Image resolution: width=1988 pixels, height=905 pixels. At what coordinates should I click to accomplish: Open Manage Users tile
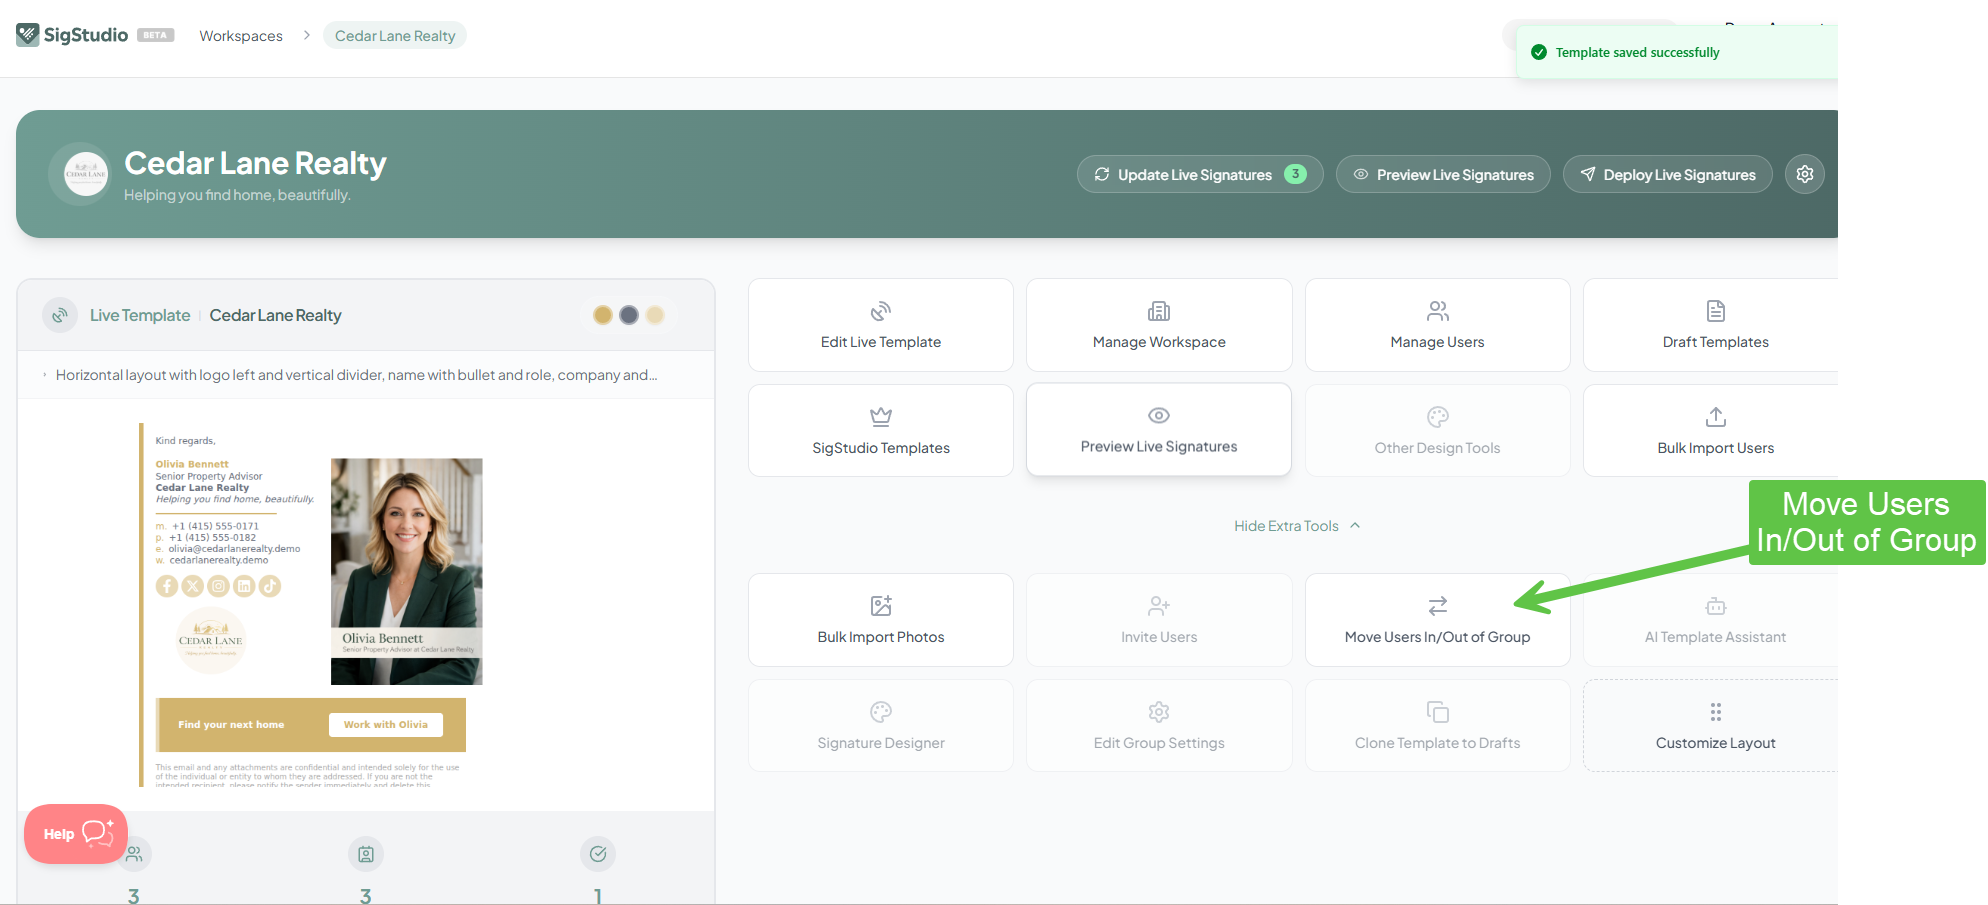[x=1437, y=325]
